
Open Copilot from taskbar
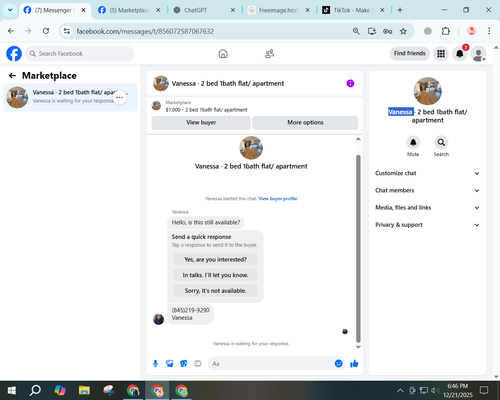(60, 390)
